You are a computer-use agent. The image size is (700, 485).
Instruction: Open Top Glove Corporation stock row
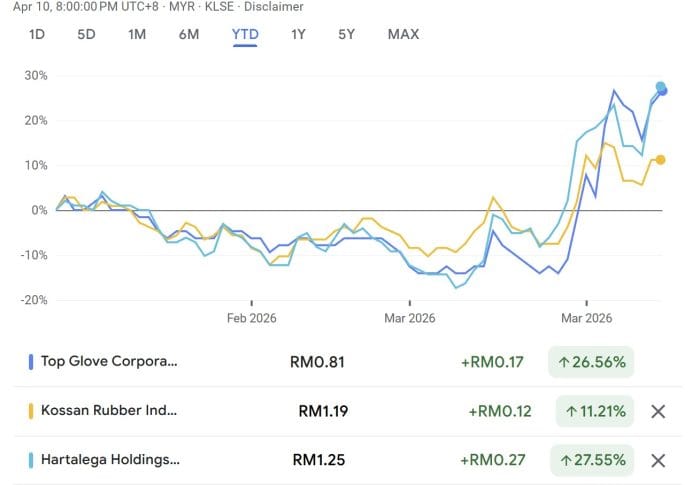(109, 362)
